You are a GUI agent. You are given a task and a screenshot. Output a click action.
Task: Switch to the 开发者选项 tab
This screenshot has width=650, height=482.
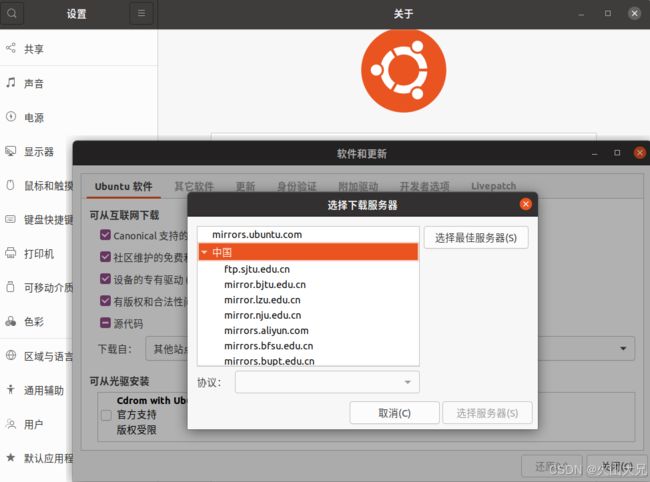pos(424,187)
